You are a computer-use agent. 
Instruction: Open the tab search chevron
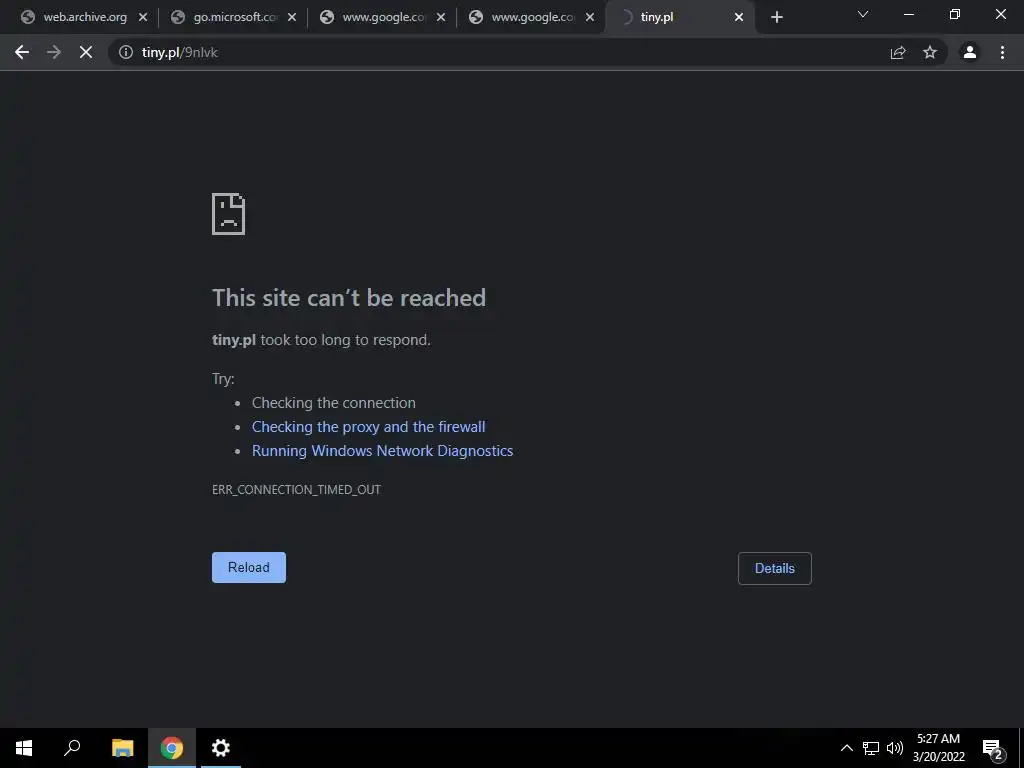863,14
